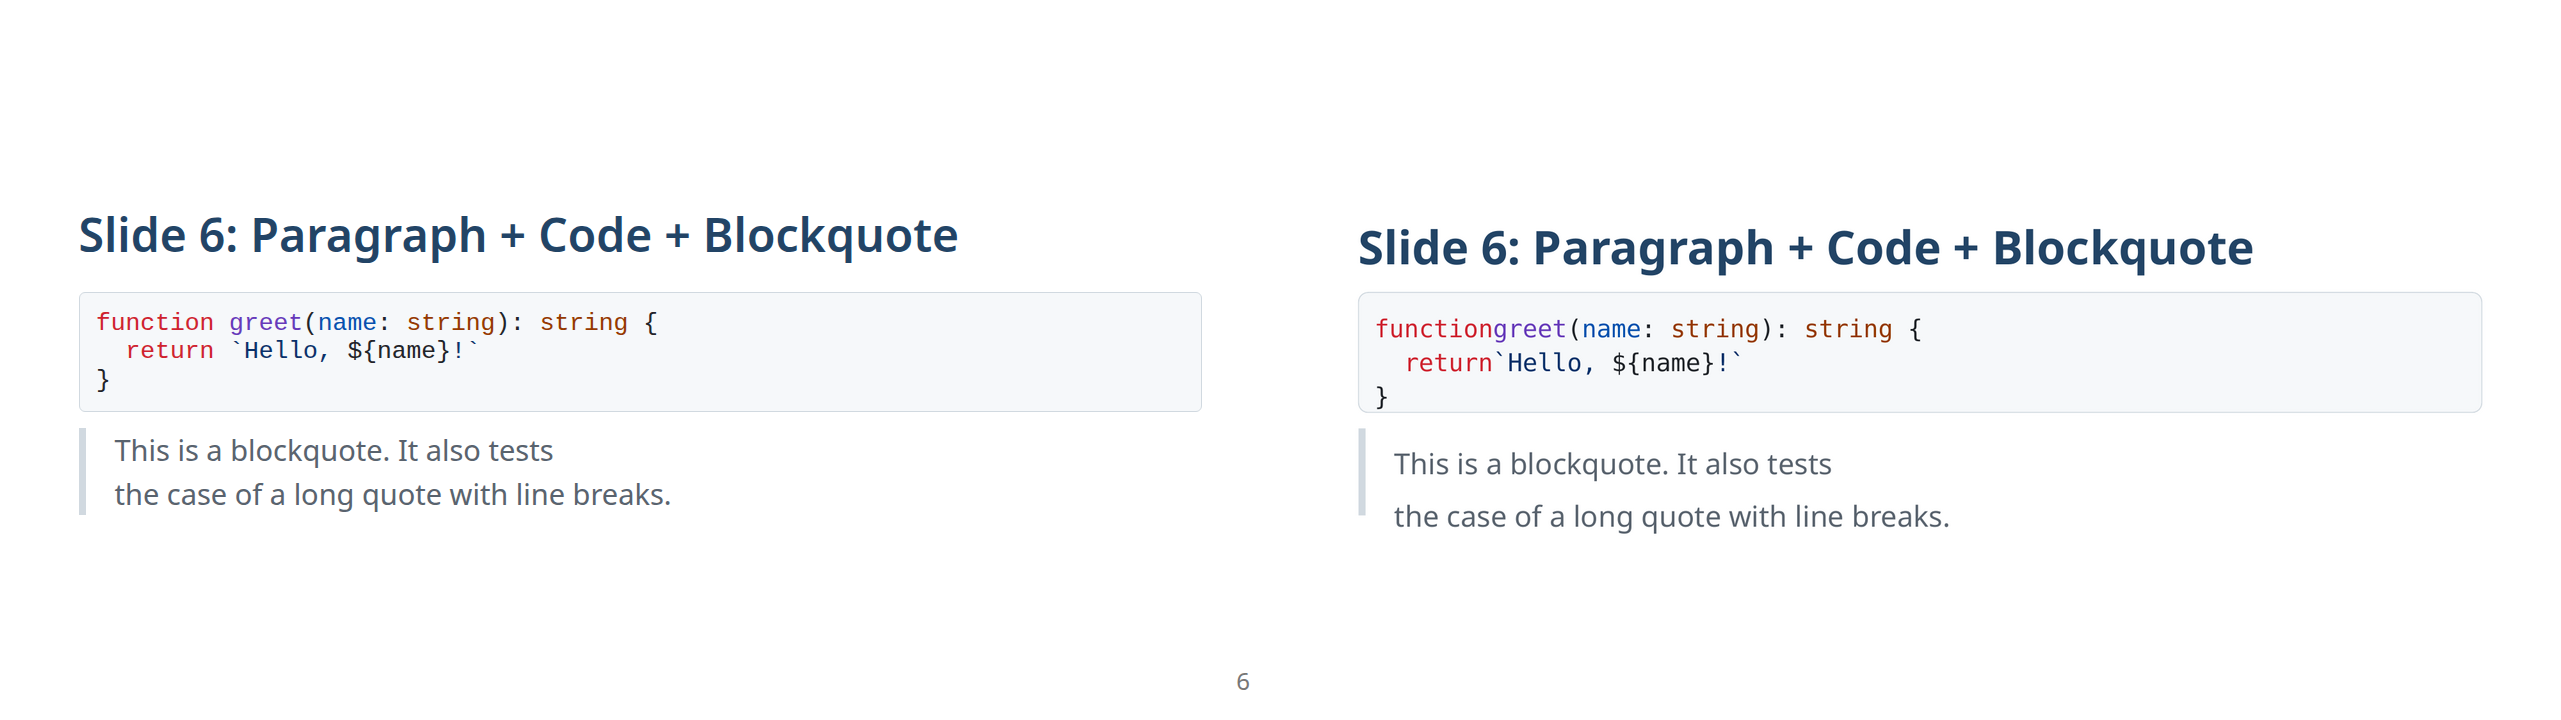The width and height of the screenshot is (2561, 720).
Task: Click left blockquote's second line about line breaks
Action: [392, 495]
